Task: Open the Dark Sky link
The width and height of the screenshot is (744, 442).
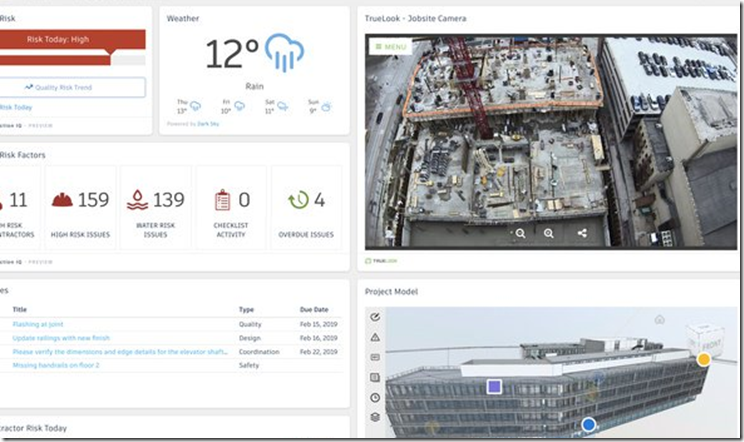Action: point(208,124)
